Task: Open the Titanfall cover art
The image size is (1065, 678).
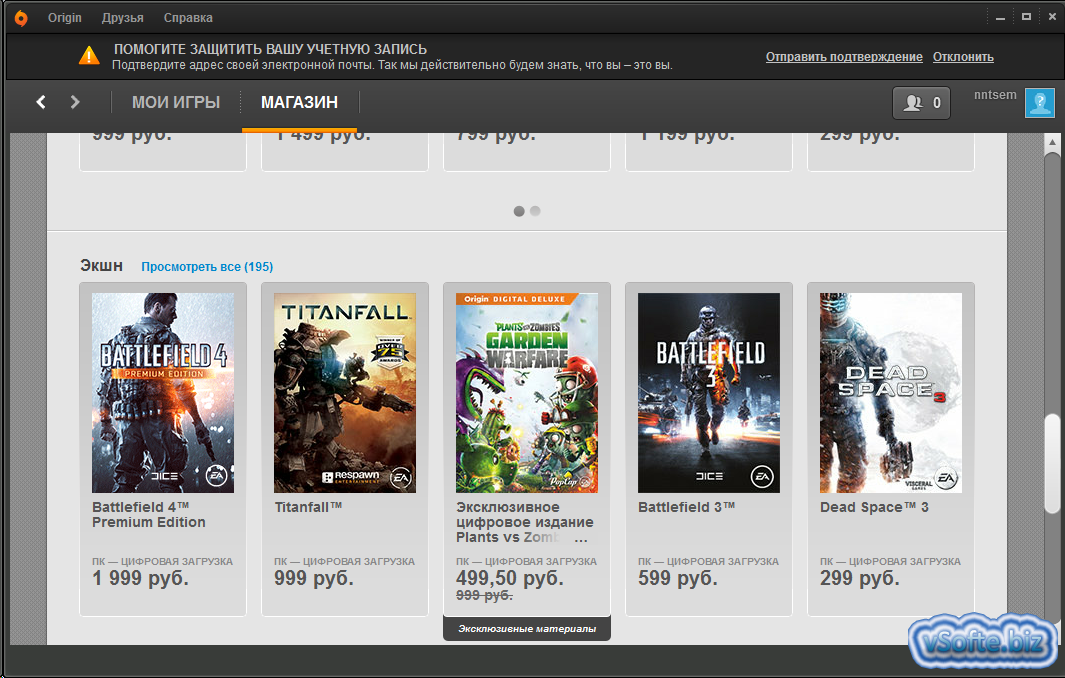Action: pos(345,393)
